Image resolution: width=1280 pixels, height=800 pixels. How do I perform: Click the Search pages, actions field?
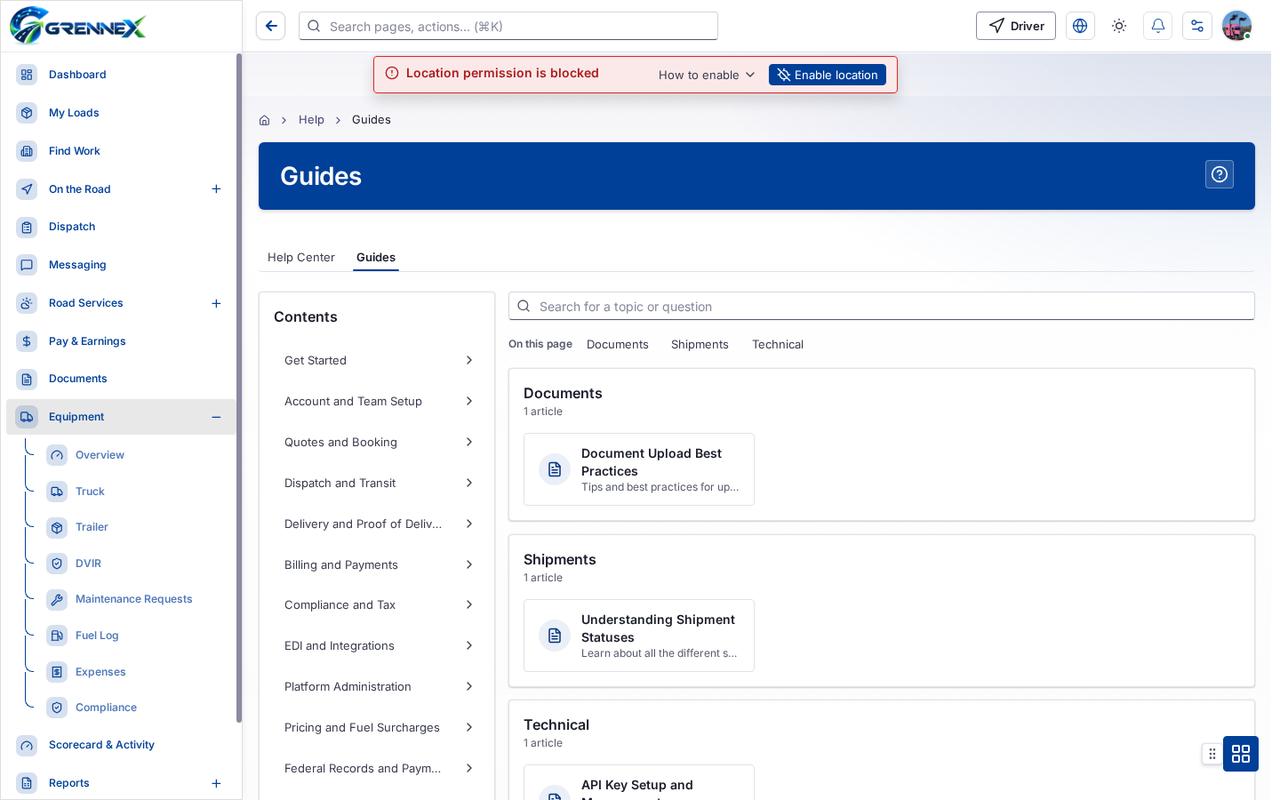508,26
